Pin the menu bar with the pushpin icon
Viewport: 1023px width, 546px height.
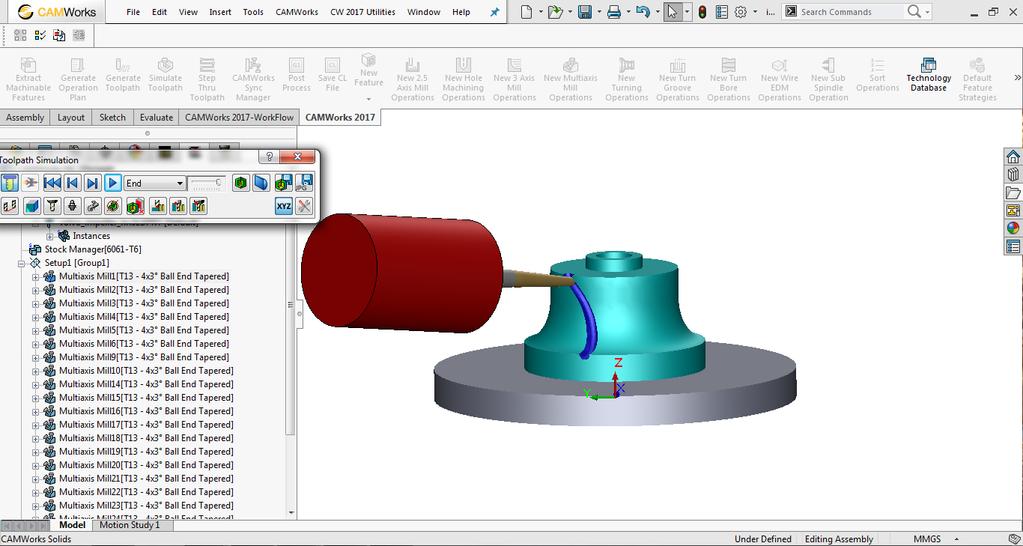495,12
